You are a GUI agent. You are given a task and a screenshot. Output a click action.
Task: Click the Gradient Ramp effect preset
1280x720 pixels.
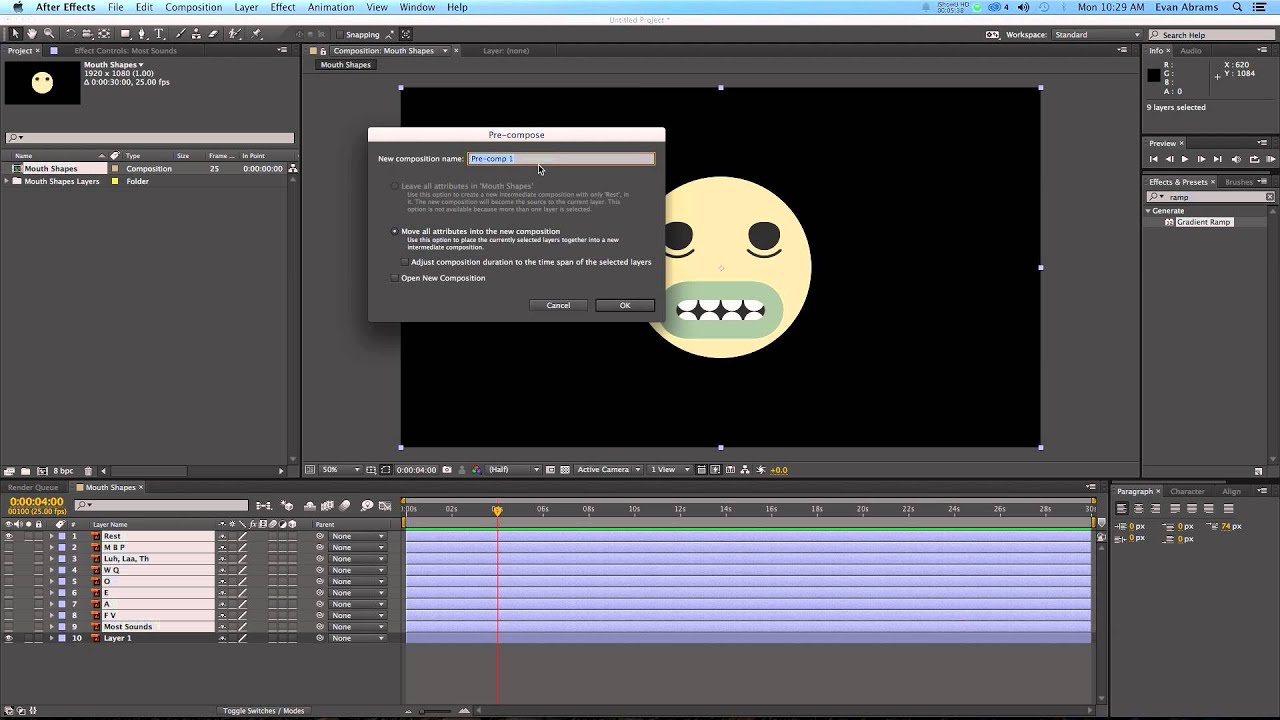[1203, 222]
